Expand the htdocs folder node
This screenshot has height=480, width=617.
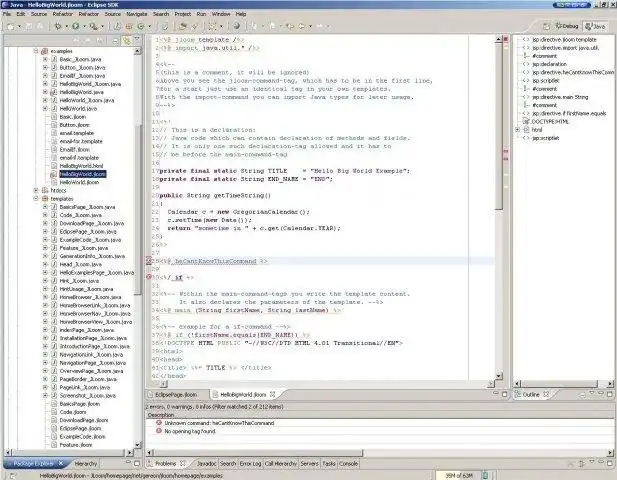coord(34,190)
